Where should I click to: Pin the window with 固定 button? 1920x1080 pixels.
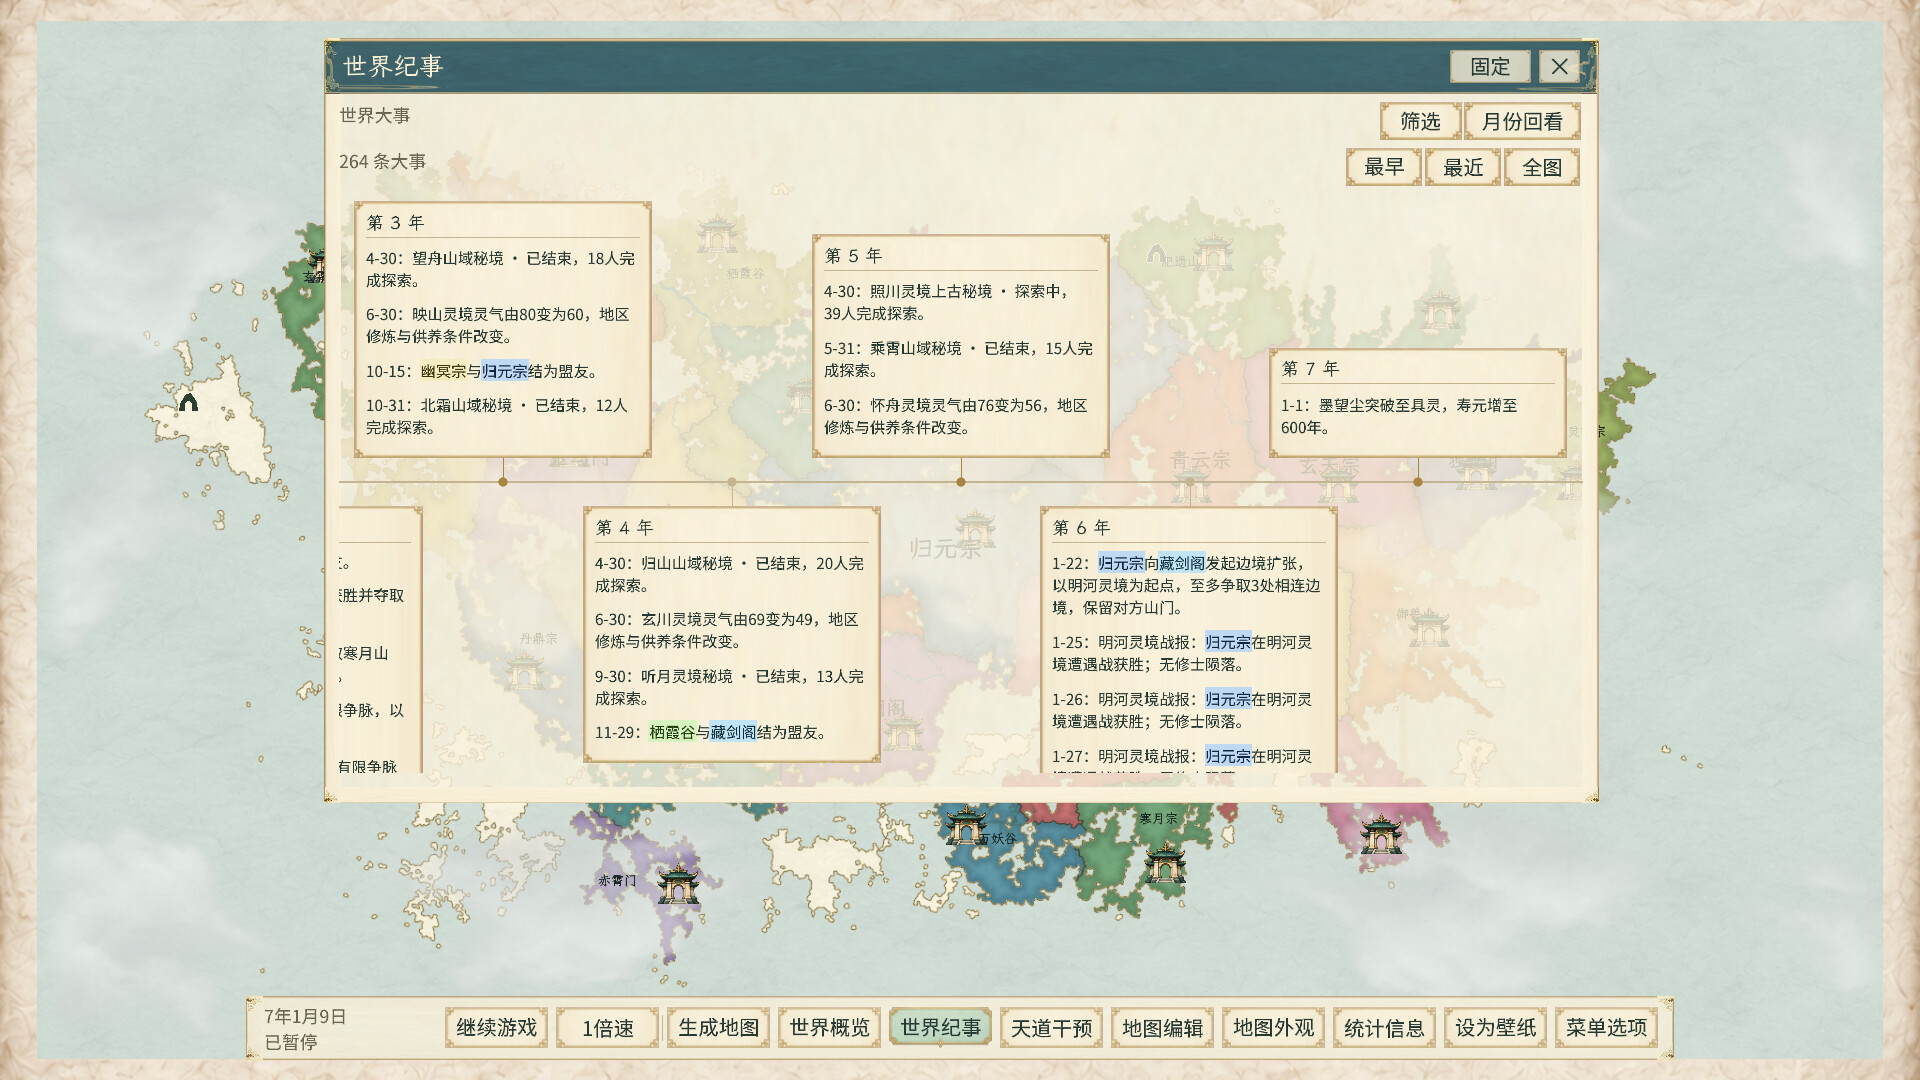pyautogui.click(x=1490, y=66)
